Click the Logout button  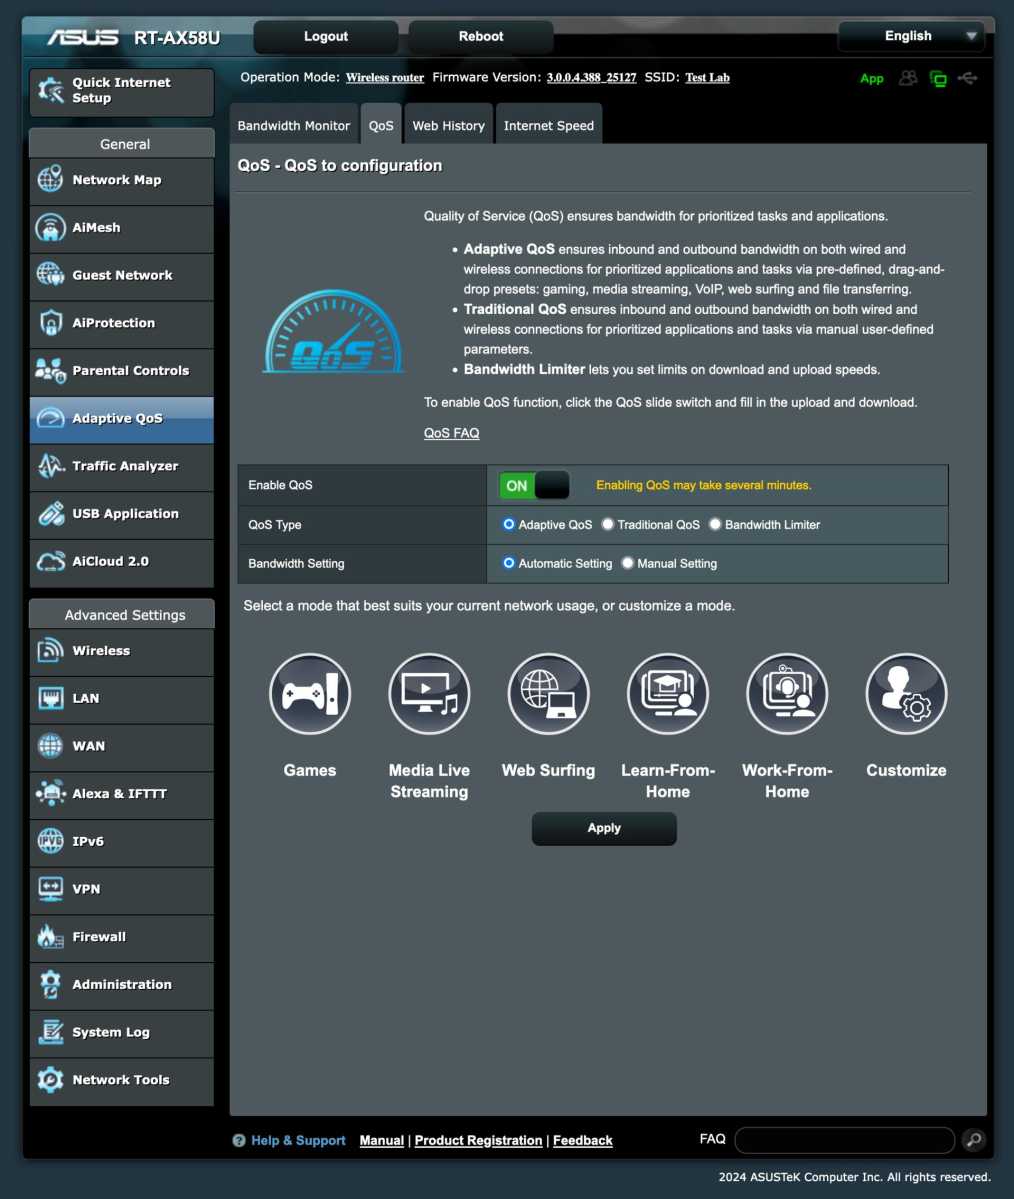coord(326,36)
